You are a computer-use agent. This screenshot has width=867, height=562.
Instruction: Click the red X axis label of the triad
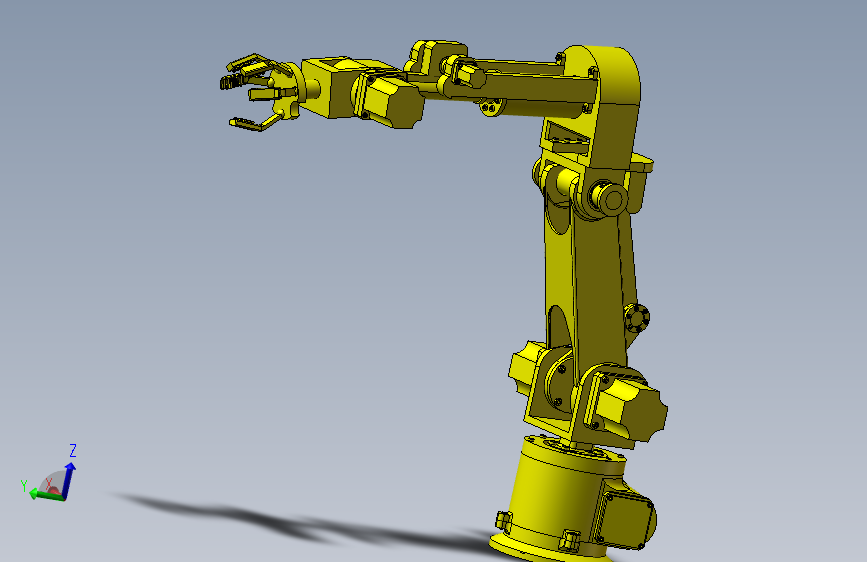[50, 485]
